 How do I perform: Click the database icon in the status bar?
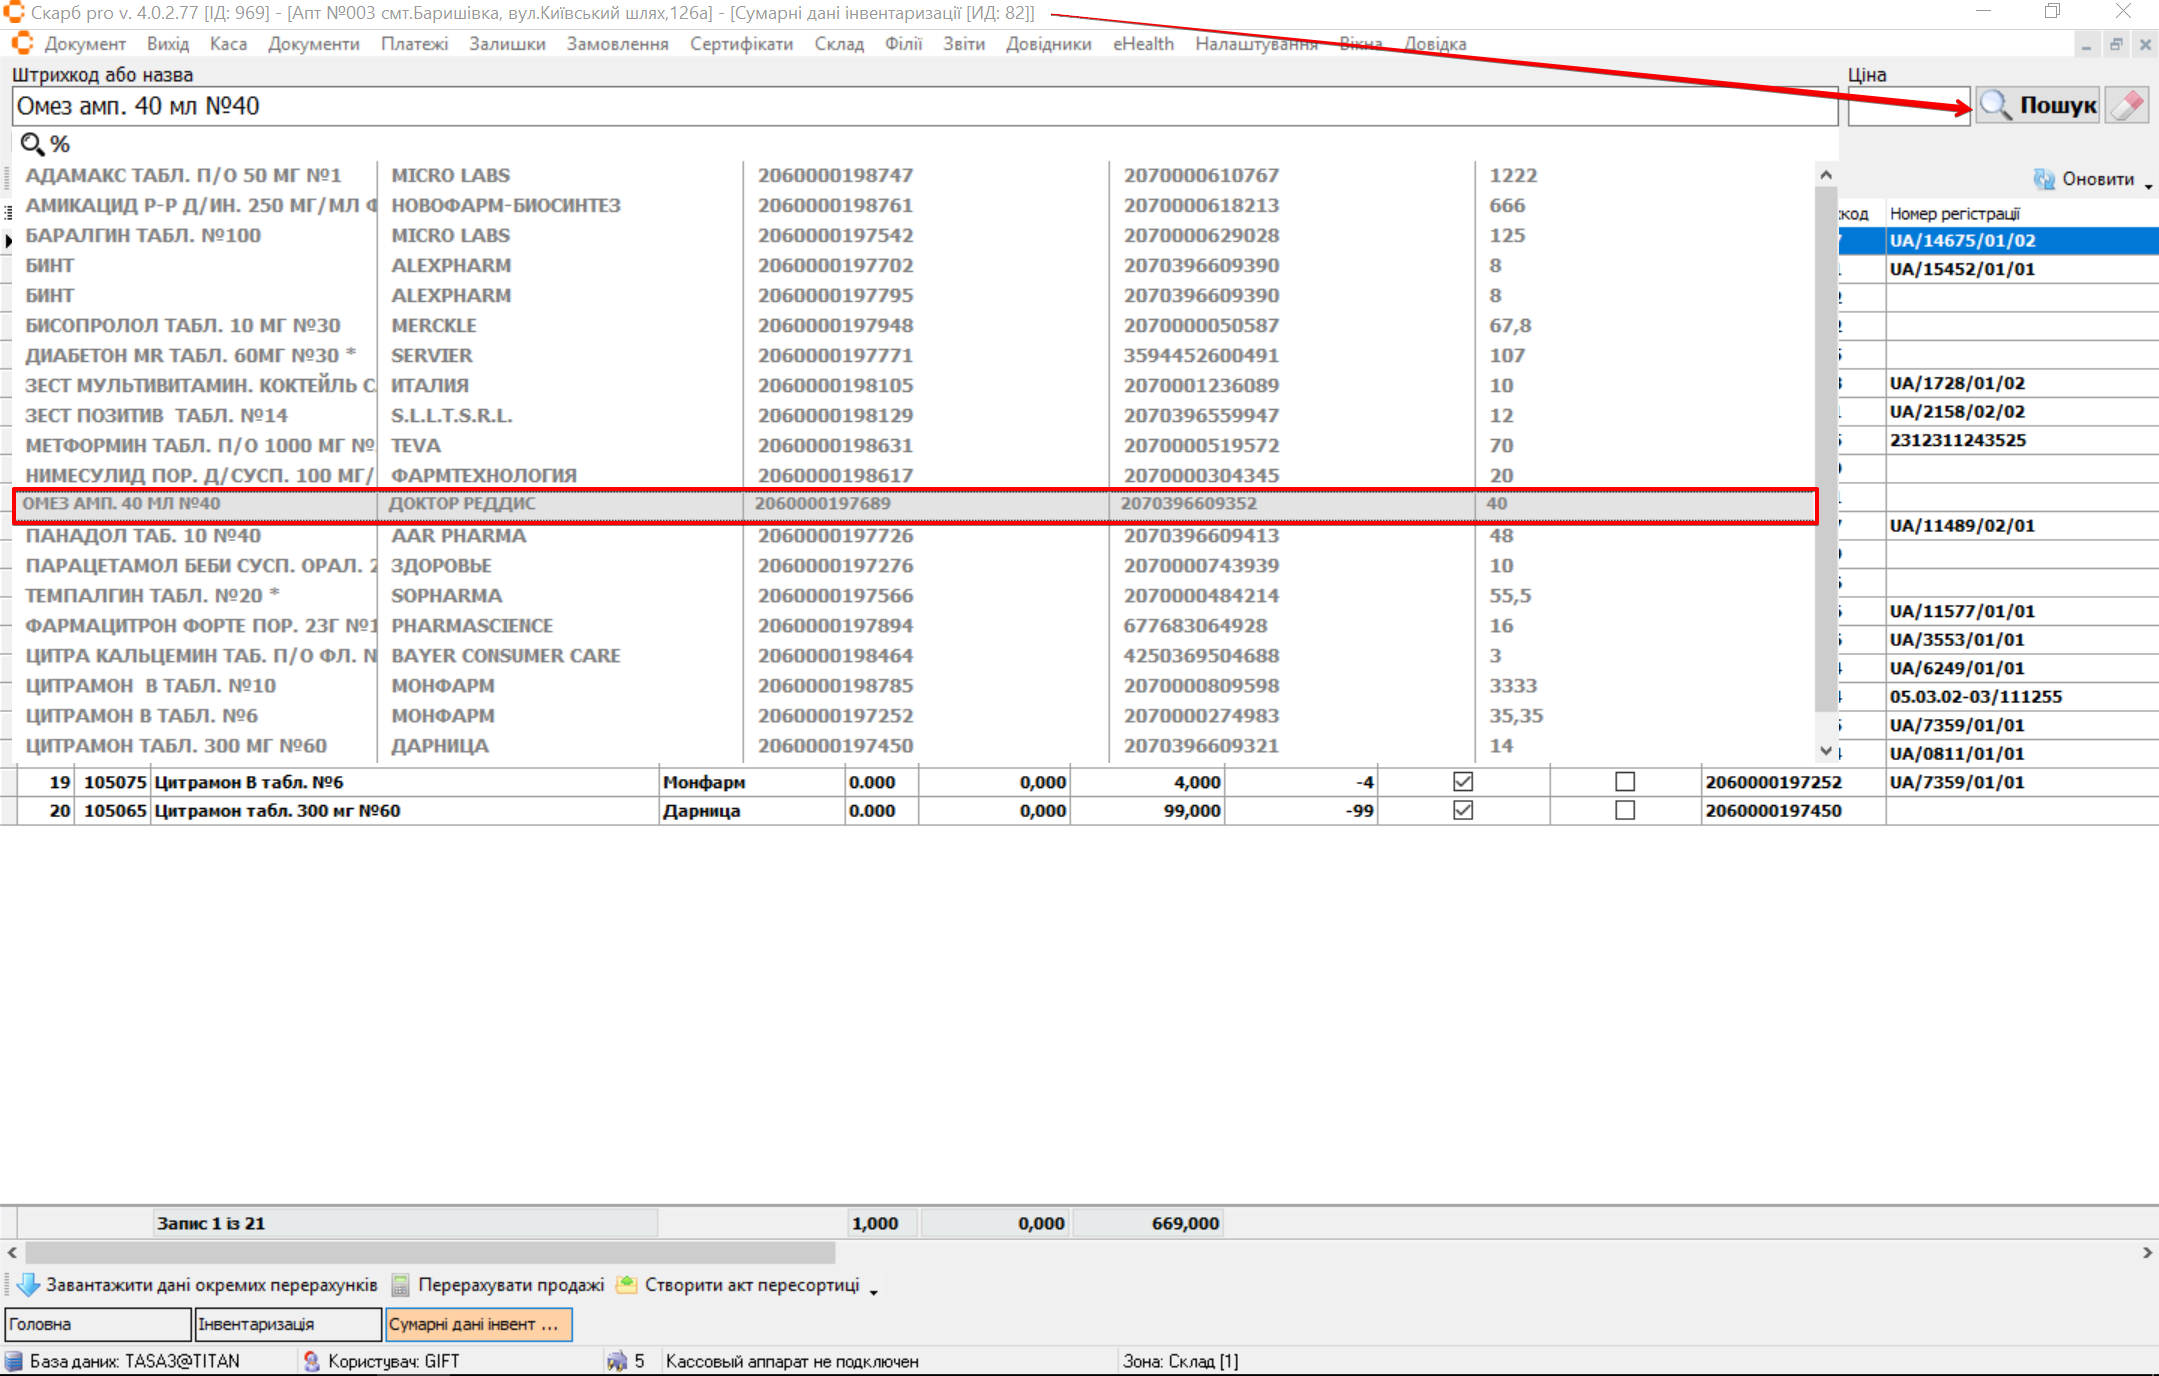click(x=14, y=1361)
